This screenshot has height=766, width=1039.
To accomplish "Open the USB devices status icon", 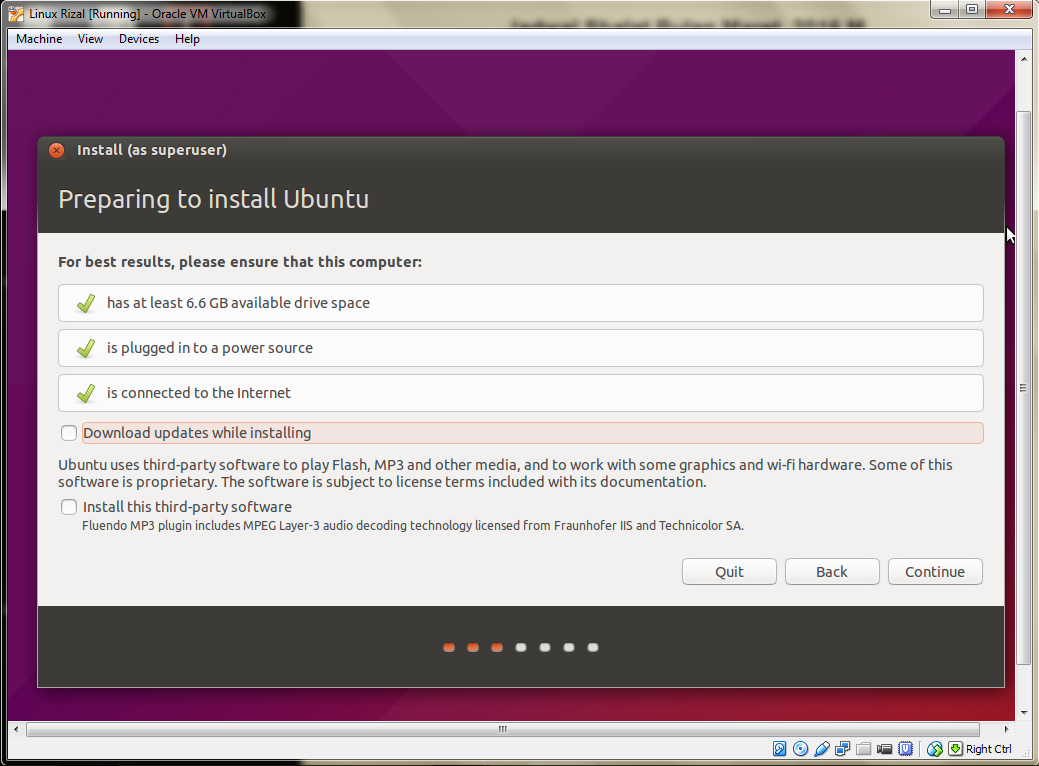I will (x=822, y=749).
